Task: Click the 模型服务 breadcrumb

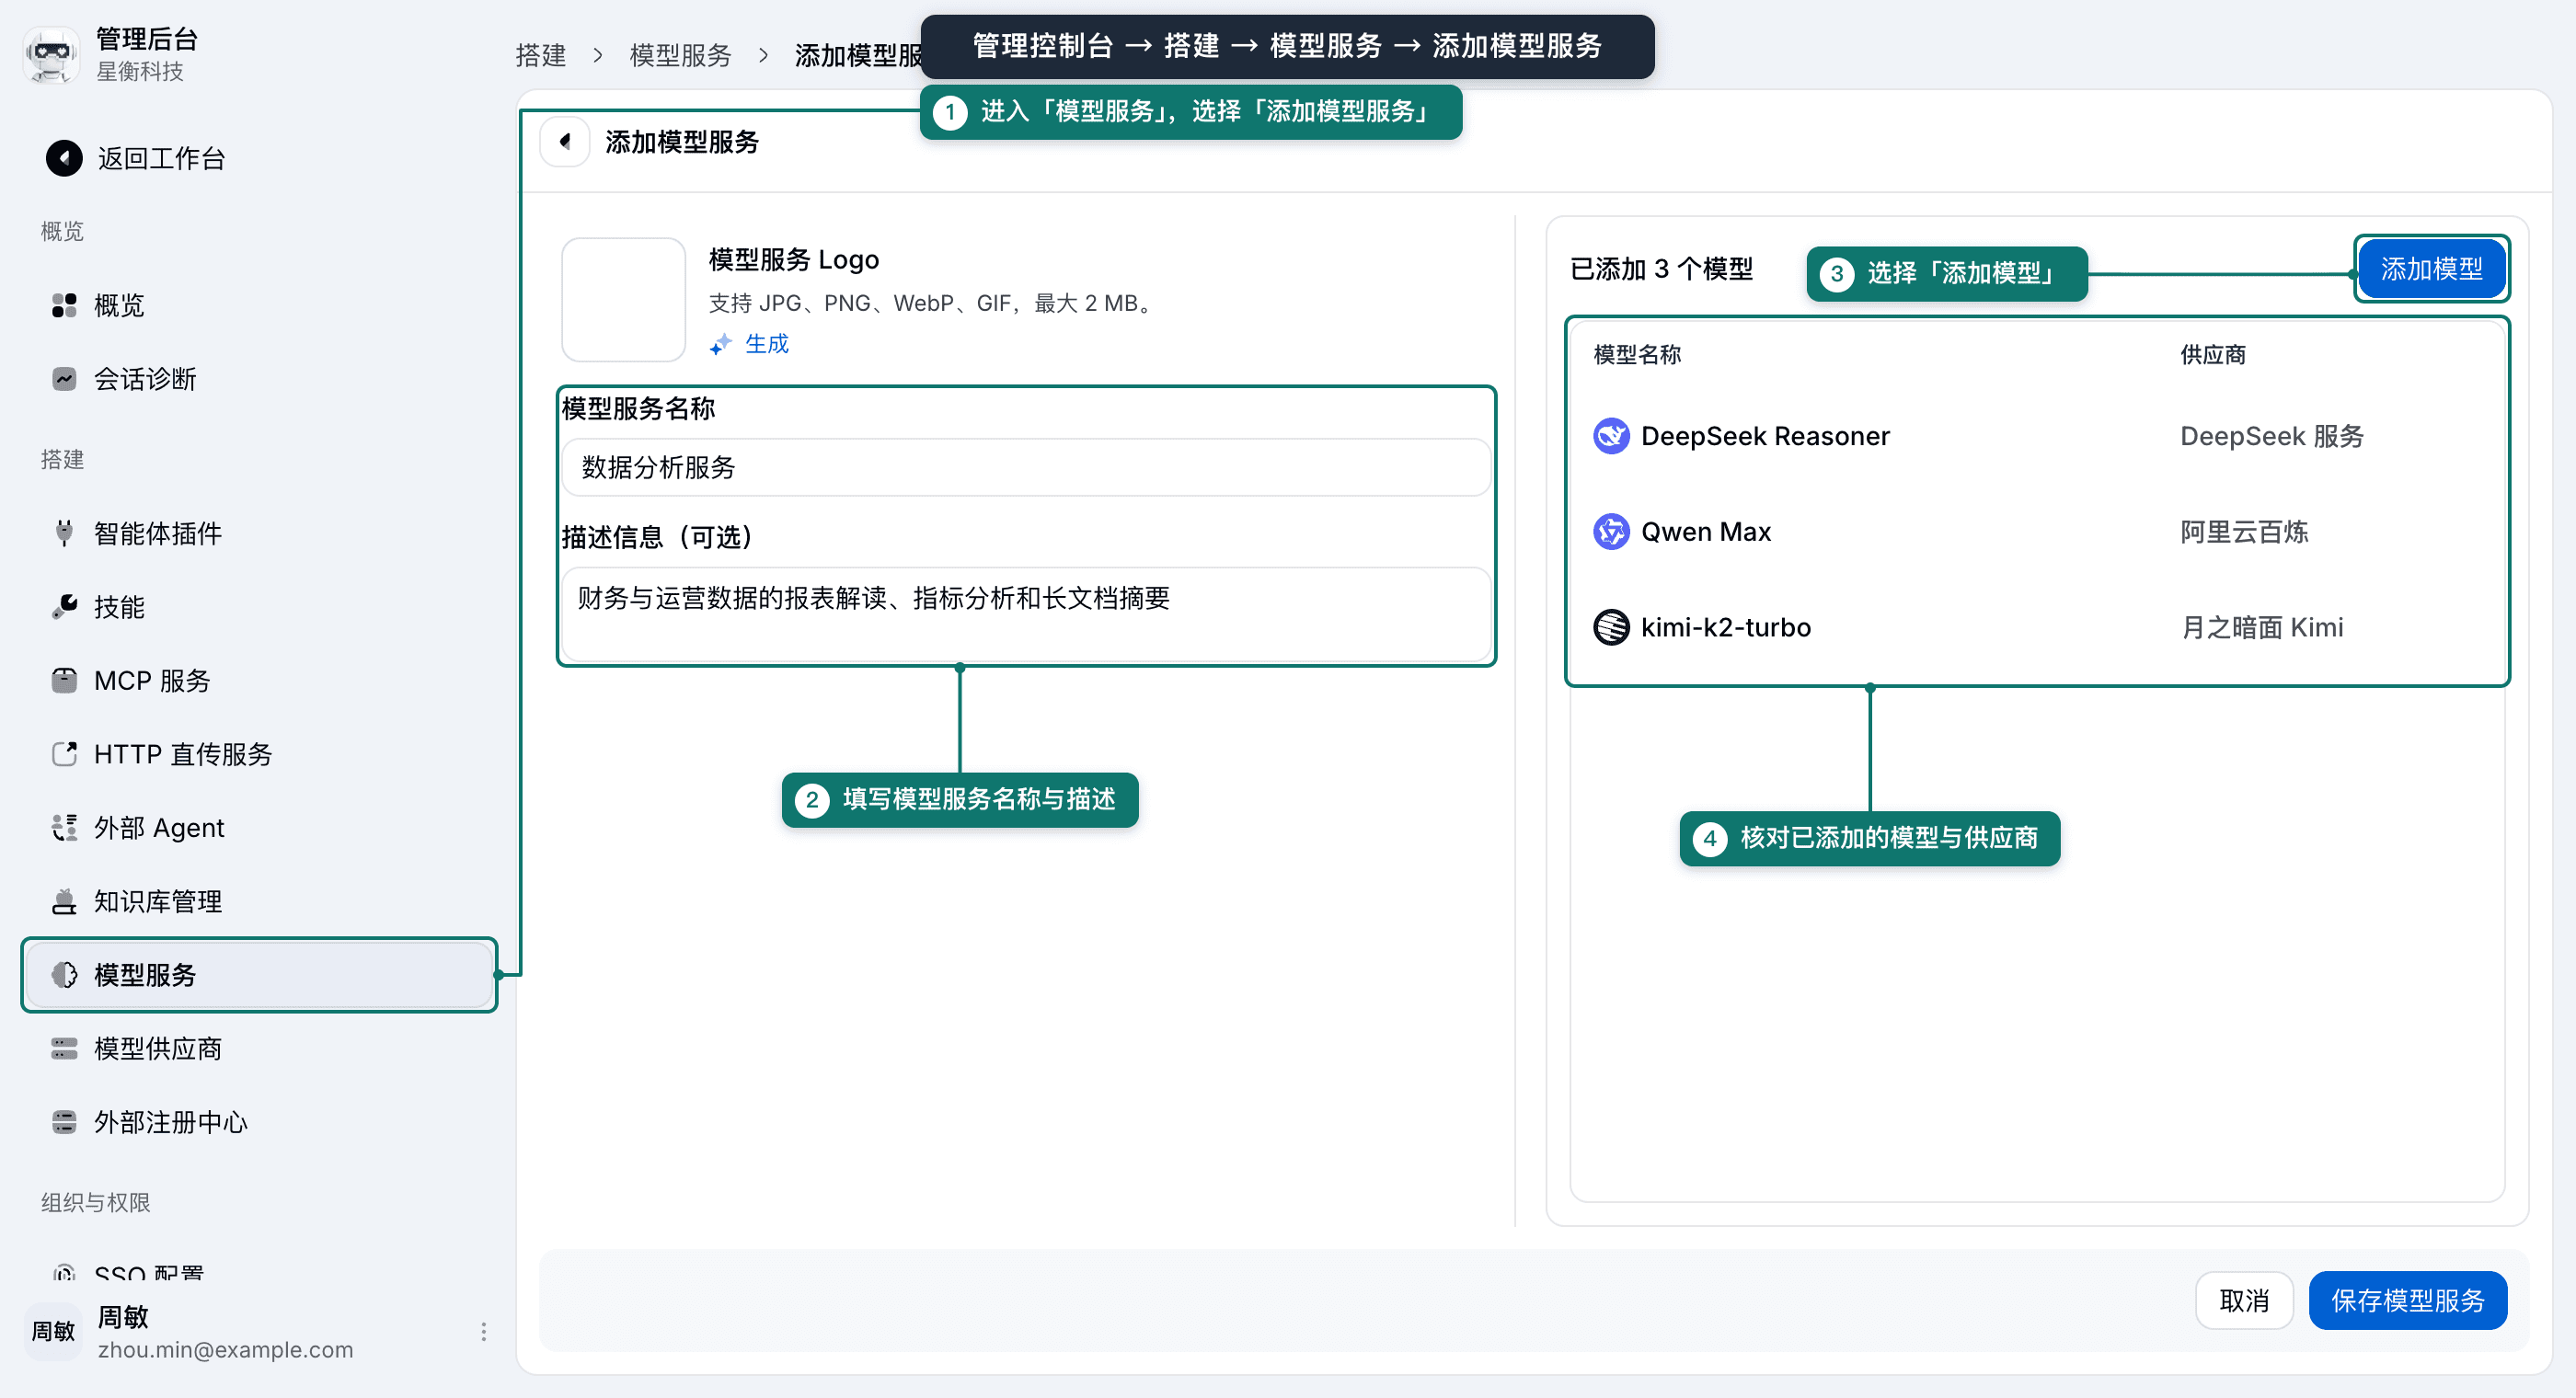Action: pyautogui.click(x=680, y=55)
